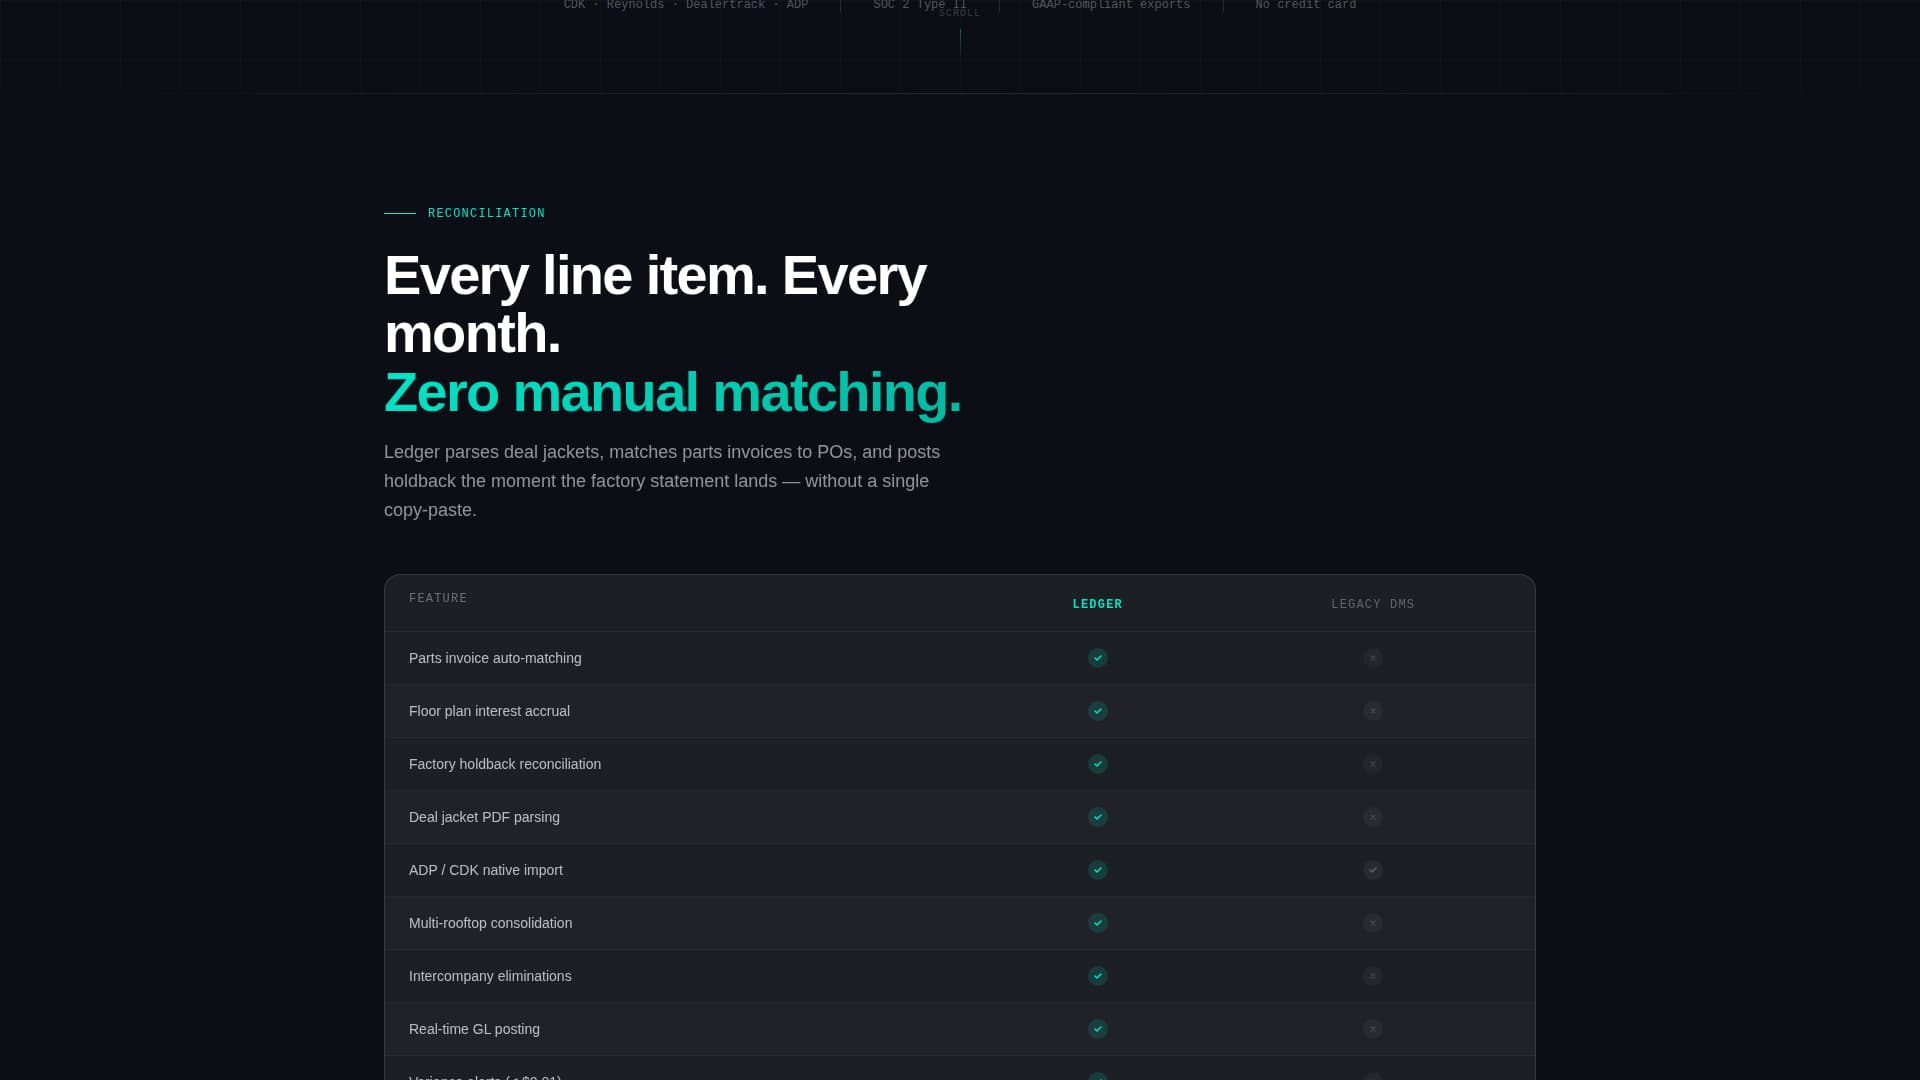Click Legacy DMS cross for Factory holdback reconciliation
Viewport: 1920px width, 1080px height.
click(1373, 764)
